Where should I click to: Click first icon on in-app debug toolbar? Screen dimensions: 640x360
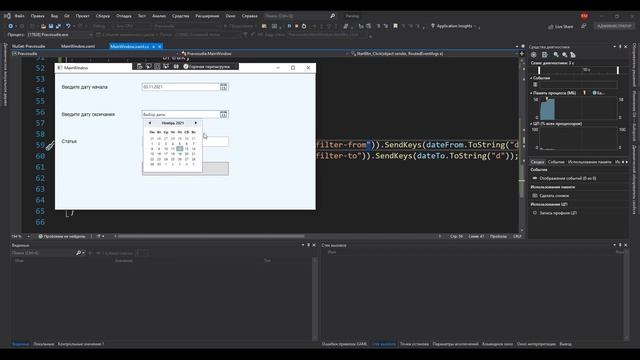140,67
